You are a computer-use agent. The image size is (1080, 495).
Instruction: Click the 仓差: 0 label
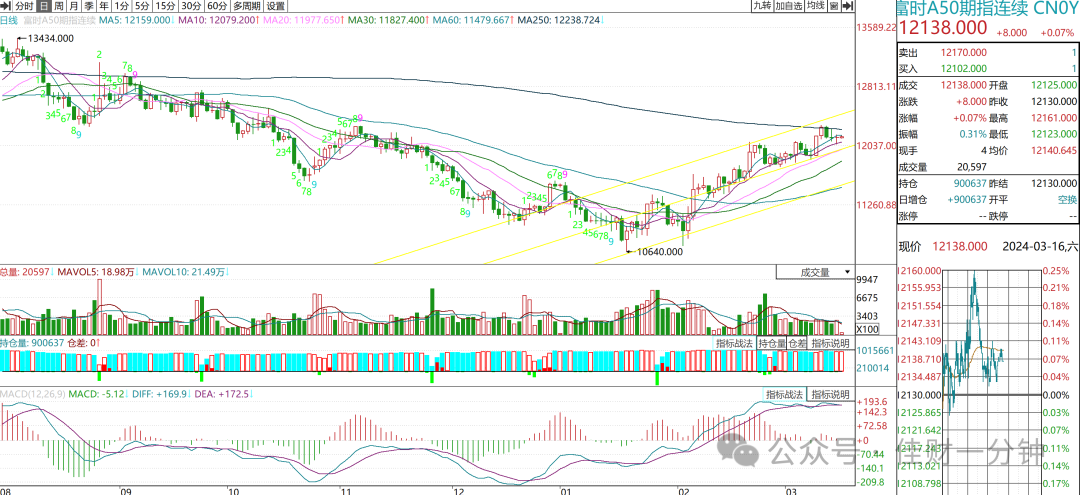tap(81, 342)
